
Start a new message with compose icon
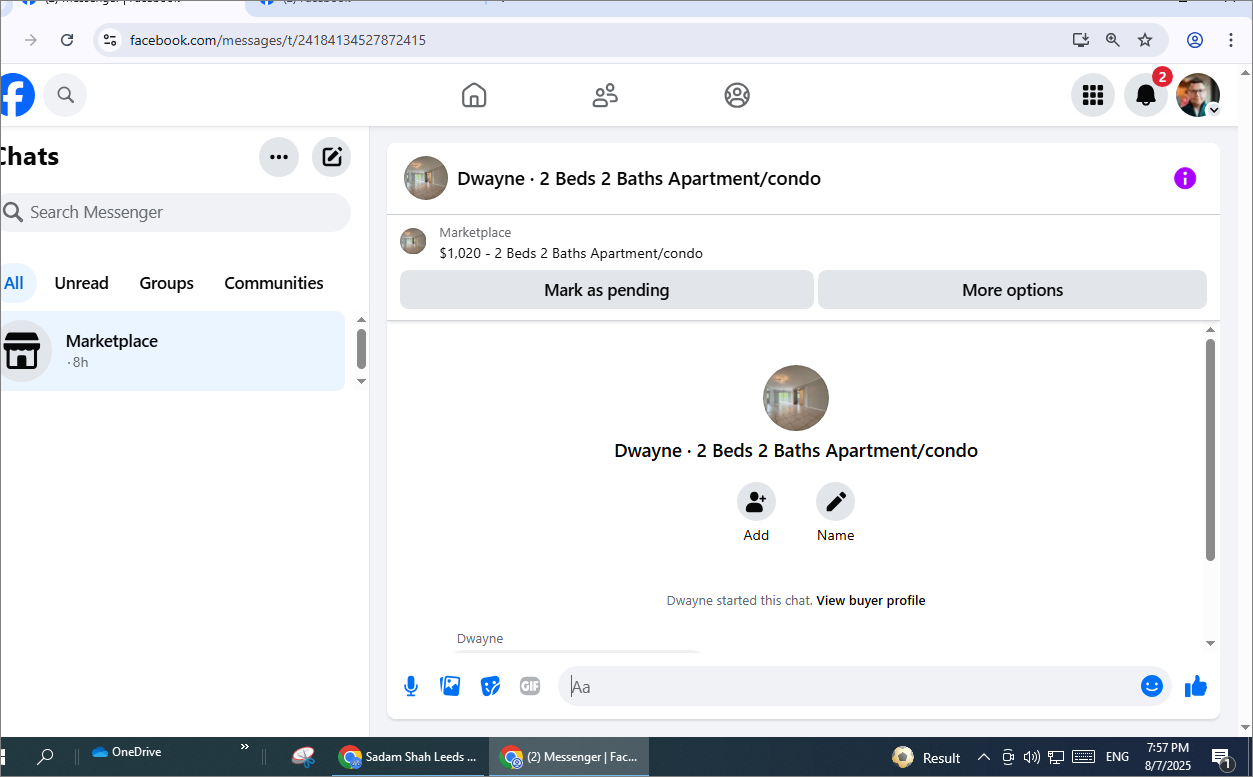click(x=332, y=157)
